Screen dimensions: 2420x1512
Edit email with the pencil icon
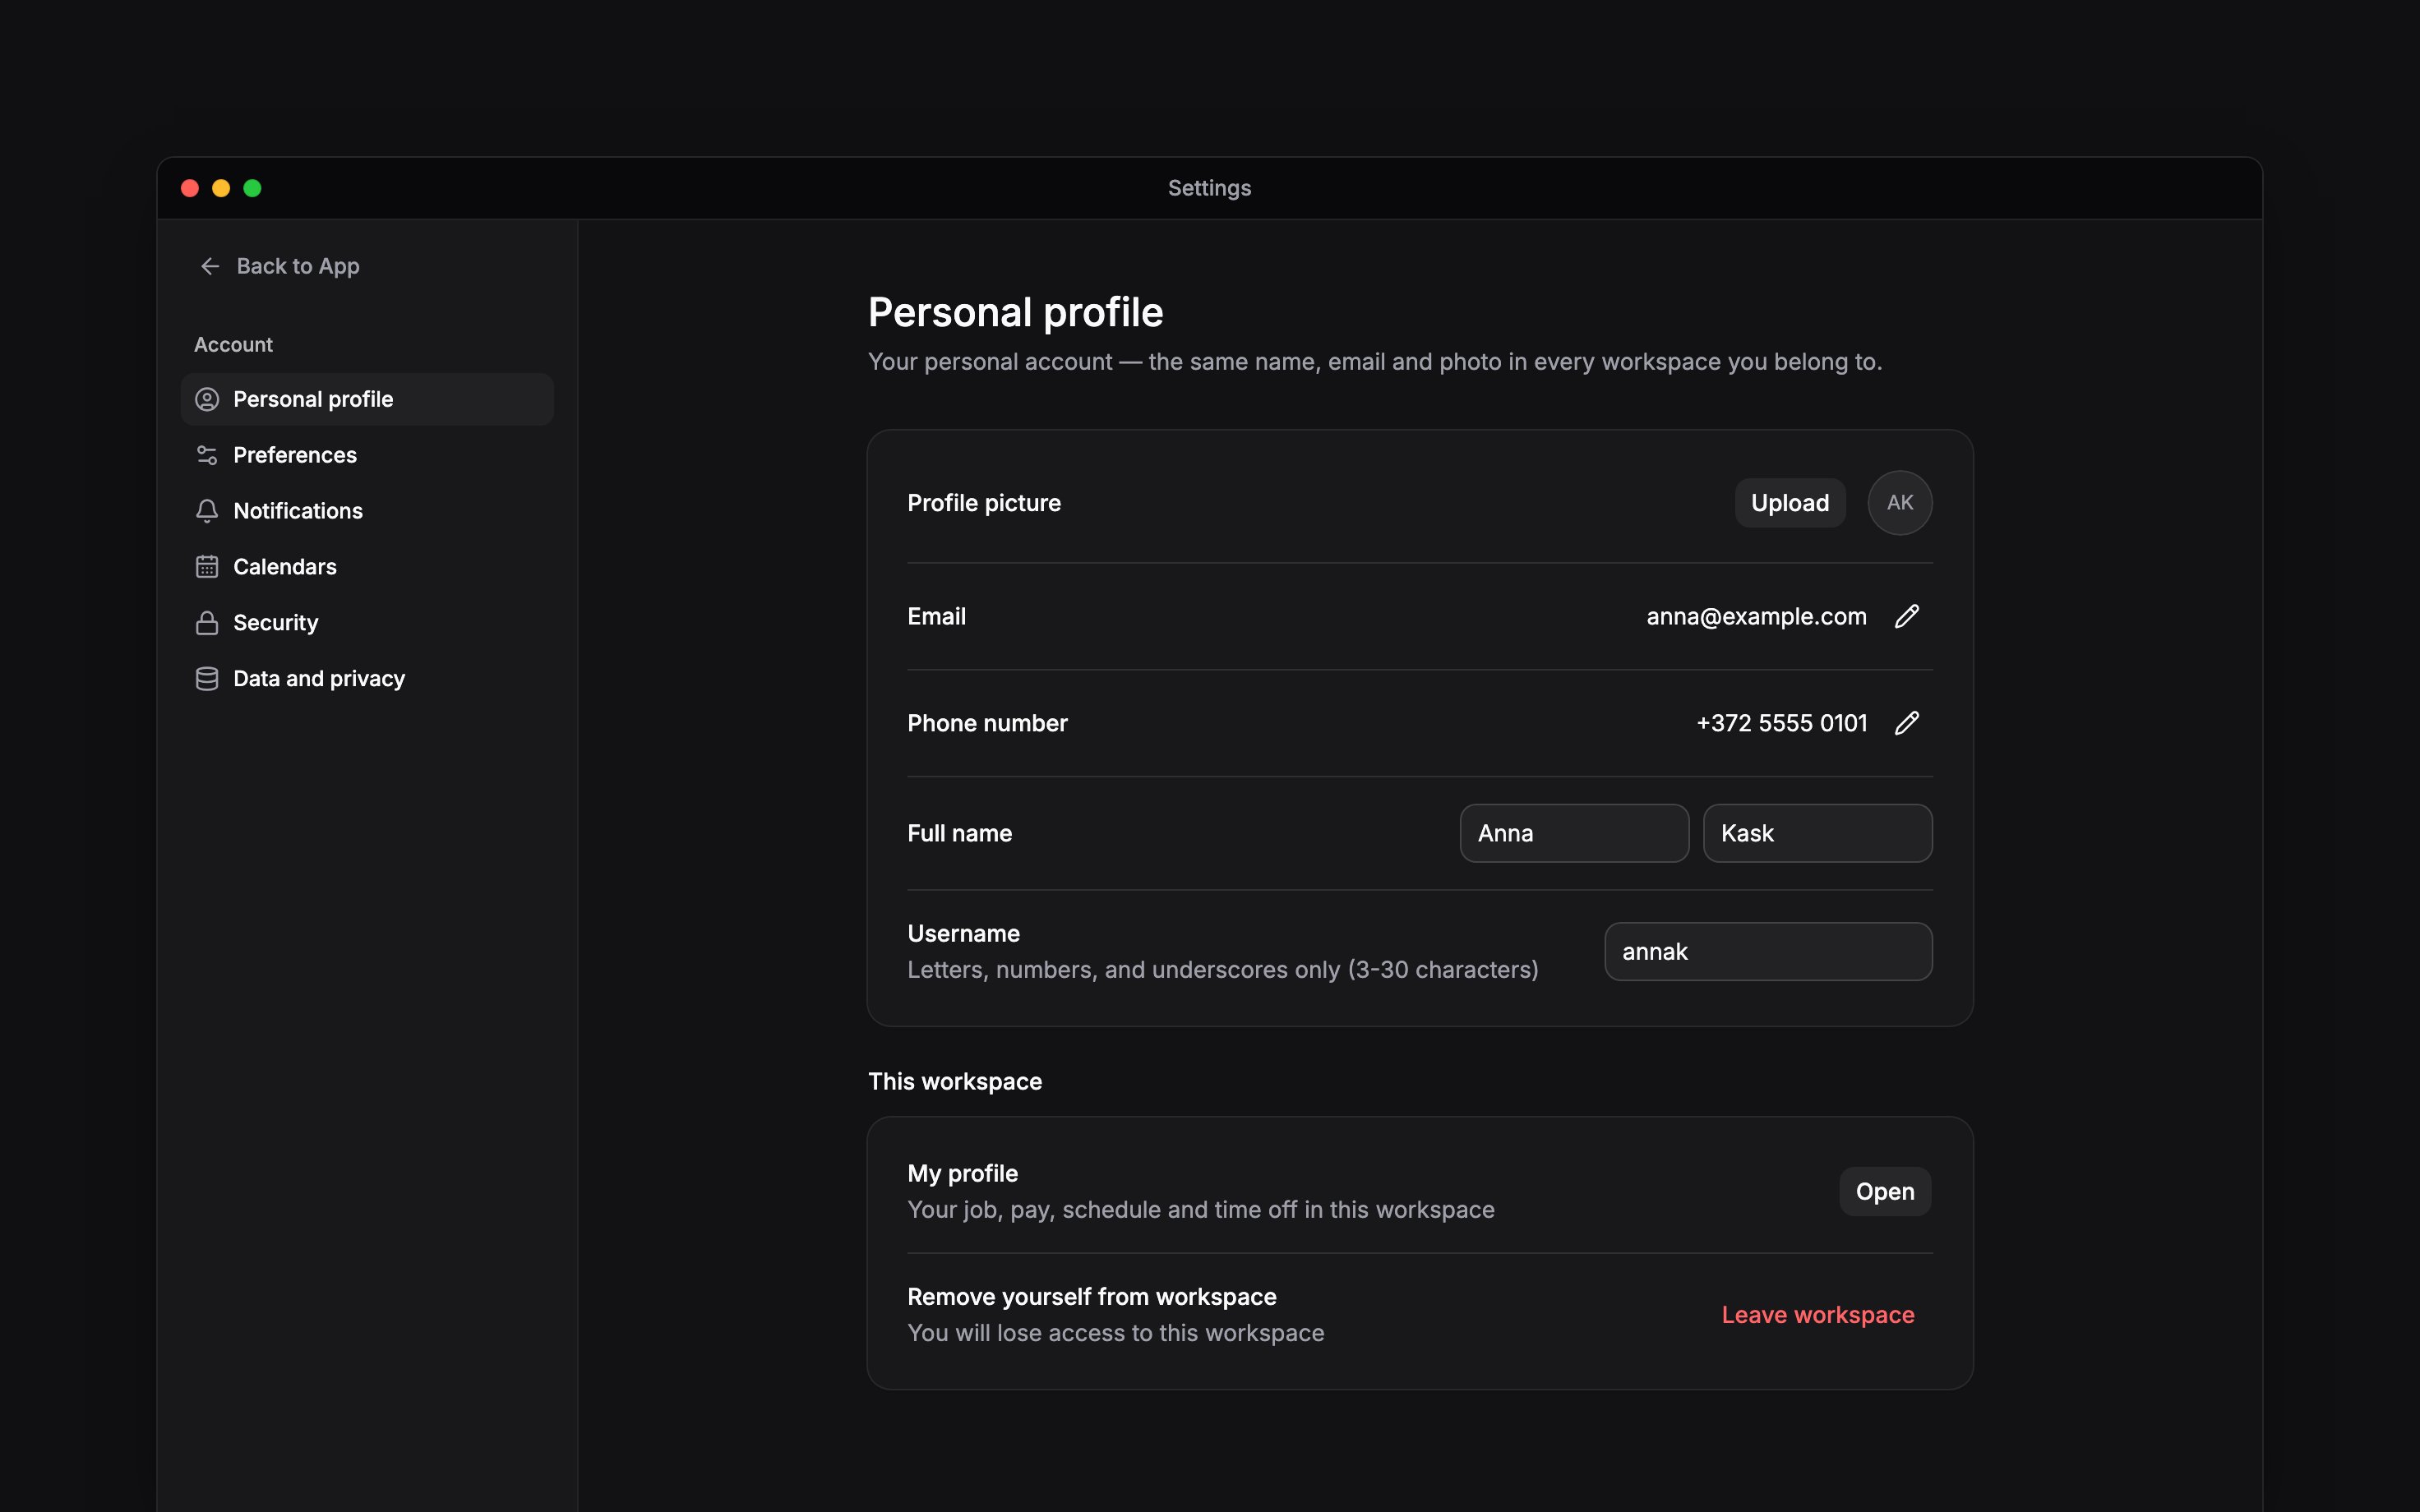[x=1907, y=616]
